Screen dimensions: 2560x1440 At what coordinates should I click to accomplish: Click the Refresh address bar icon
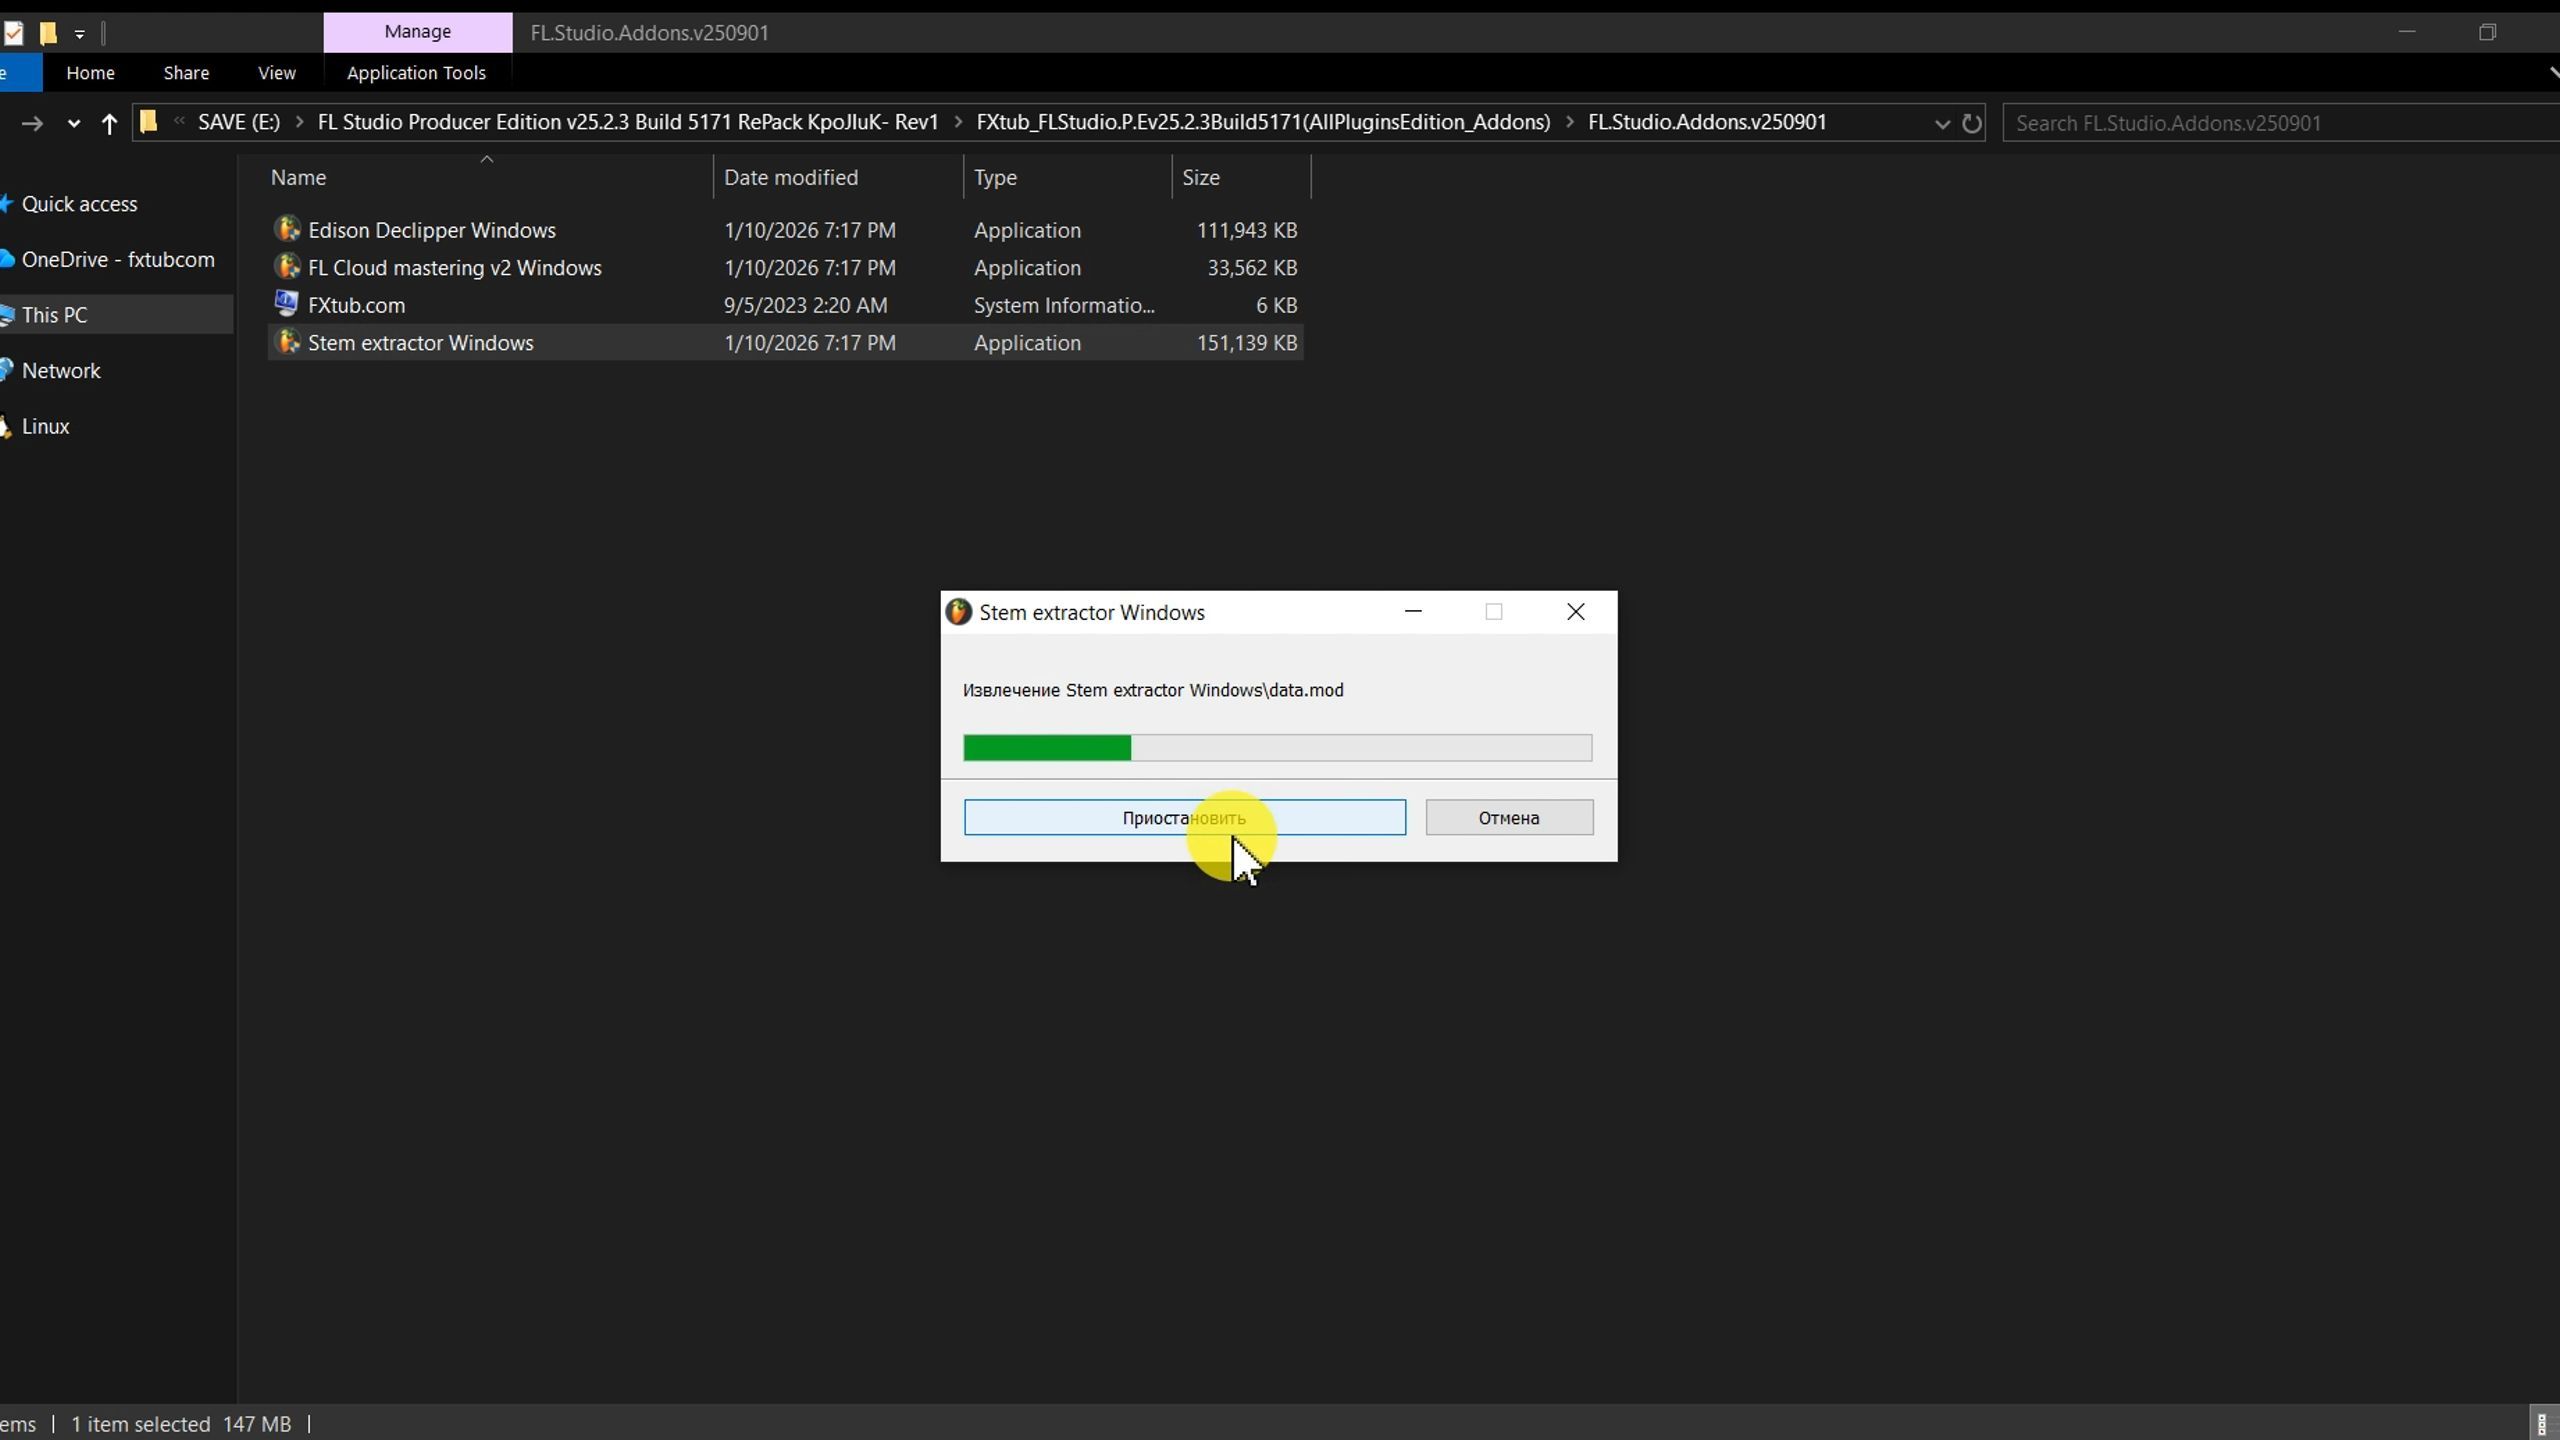(x=1972, y=123)
